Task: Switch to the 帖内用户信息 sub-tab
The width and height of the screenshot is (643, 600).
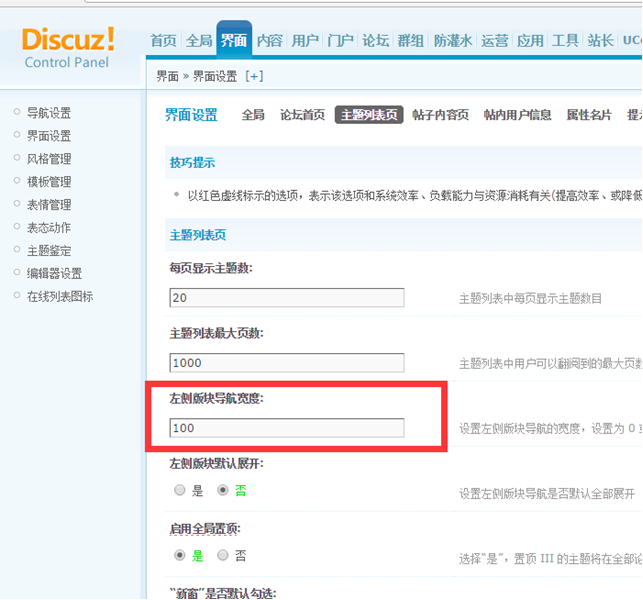Action: [518, 115]
